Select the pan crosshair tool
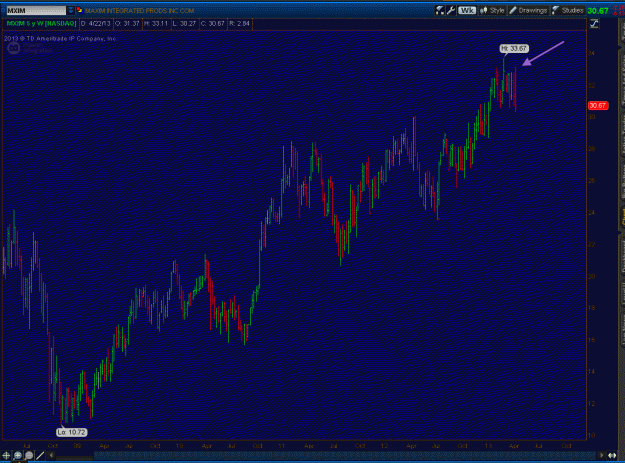 [x=6, y=455]
